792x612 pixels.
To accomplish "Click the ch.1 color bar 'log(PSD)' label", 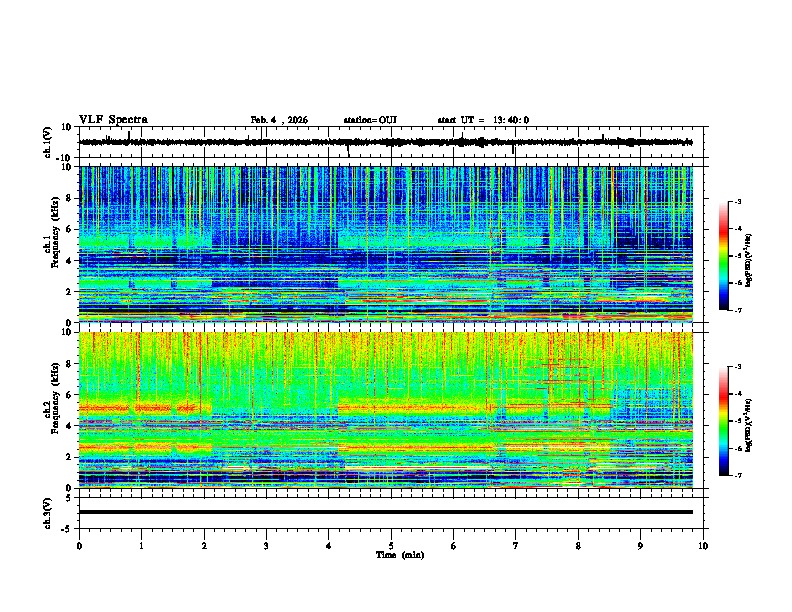I will point(749,260).
